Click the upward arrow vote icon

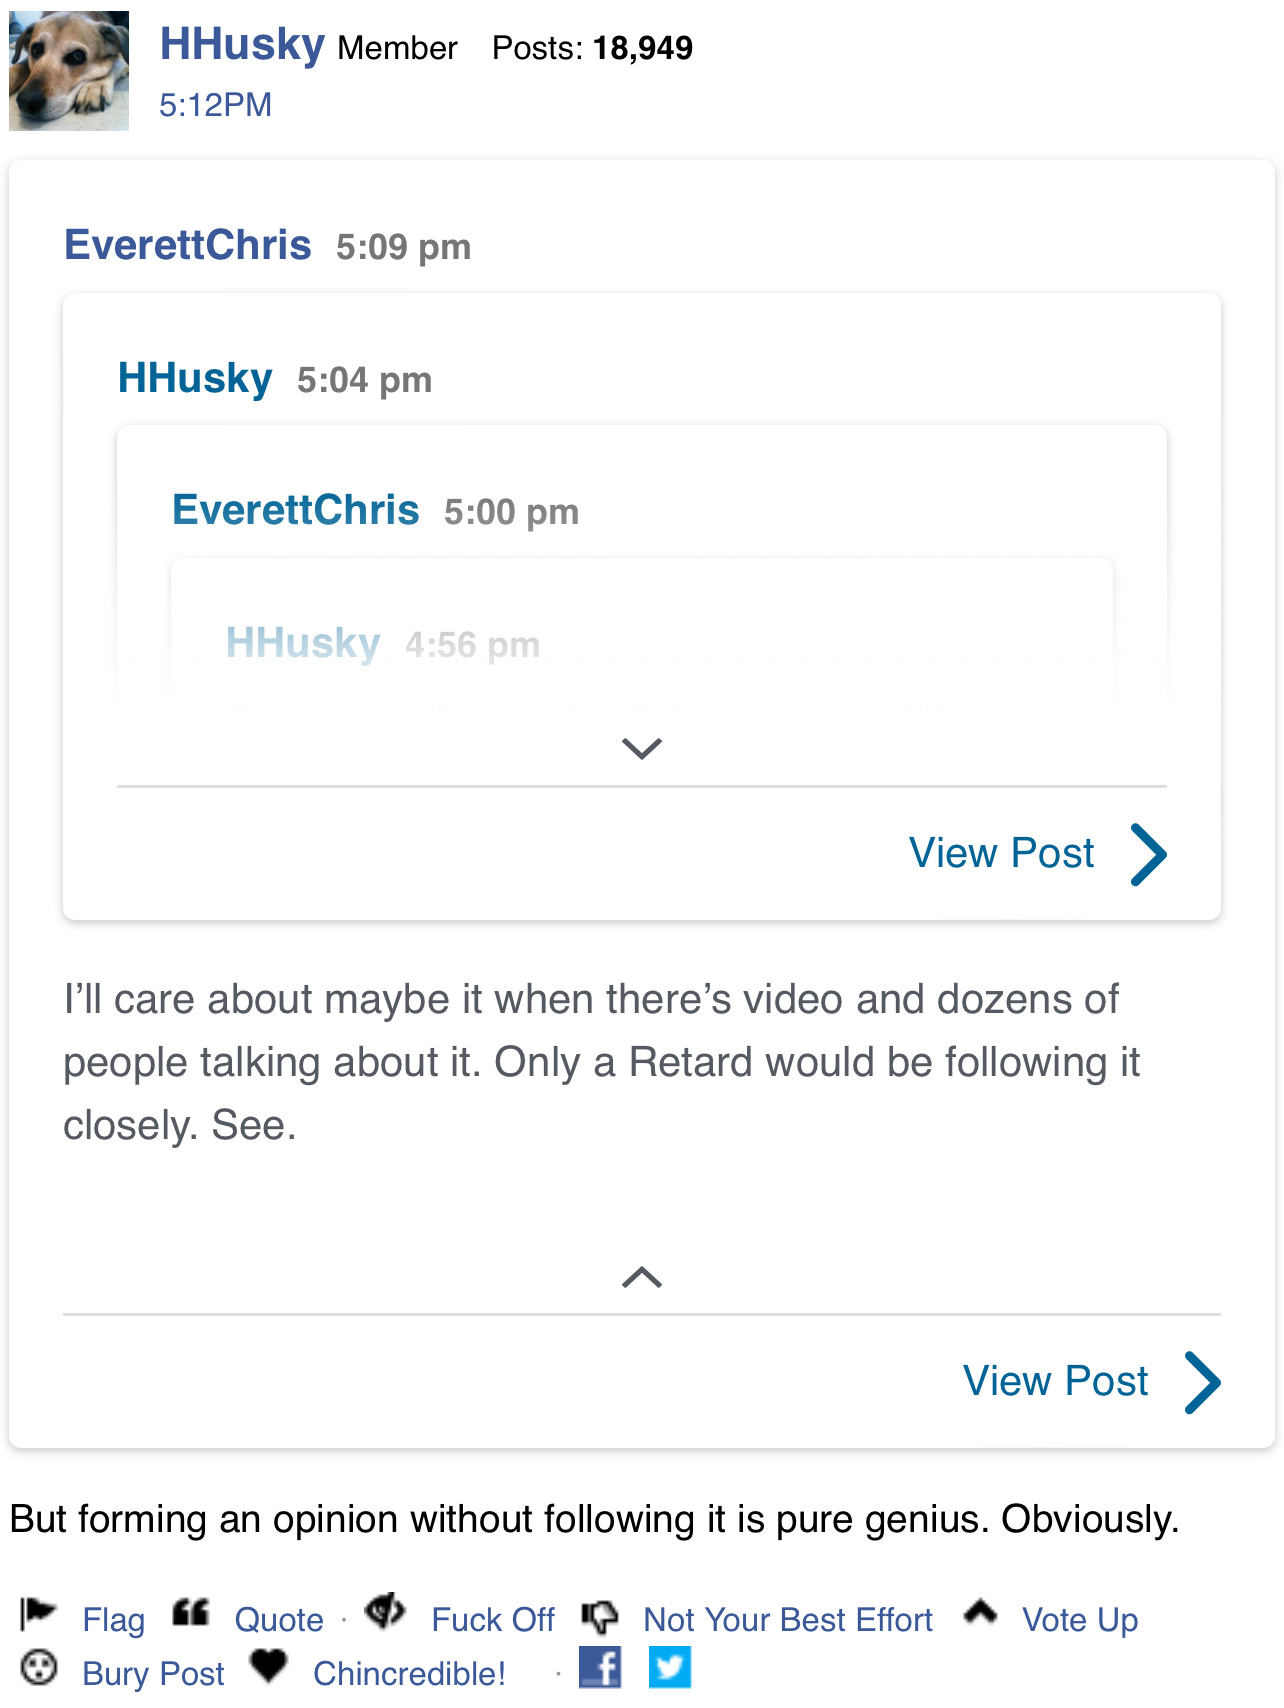(980, 1612)
